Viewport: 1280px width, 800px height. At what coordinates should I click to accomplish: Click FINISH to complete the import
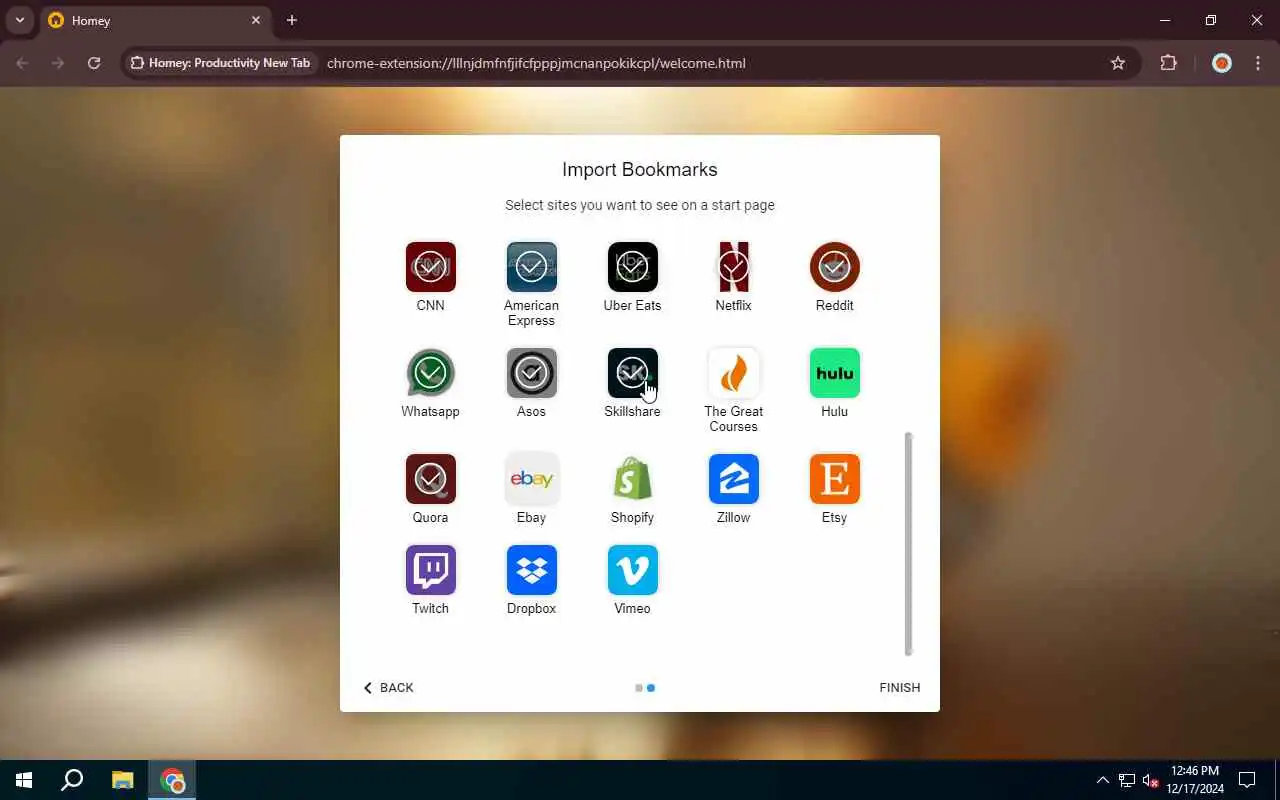899,687
